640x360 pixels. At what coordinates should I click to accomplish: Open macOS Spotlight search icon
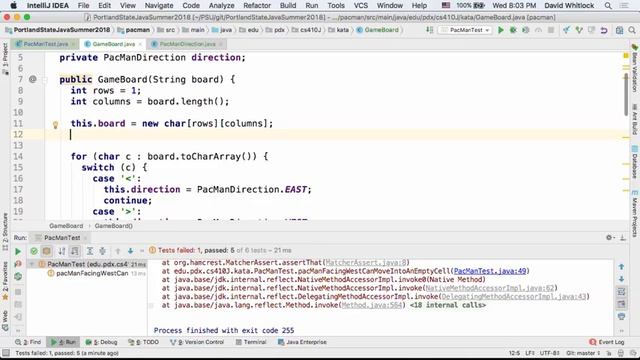tap(608, 6)
